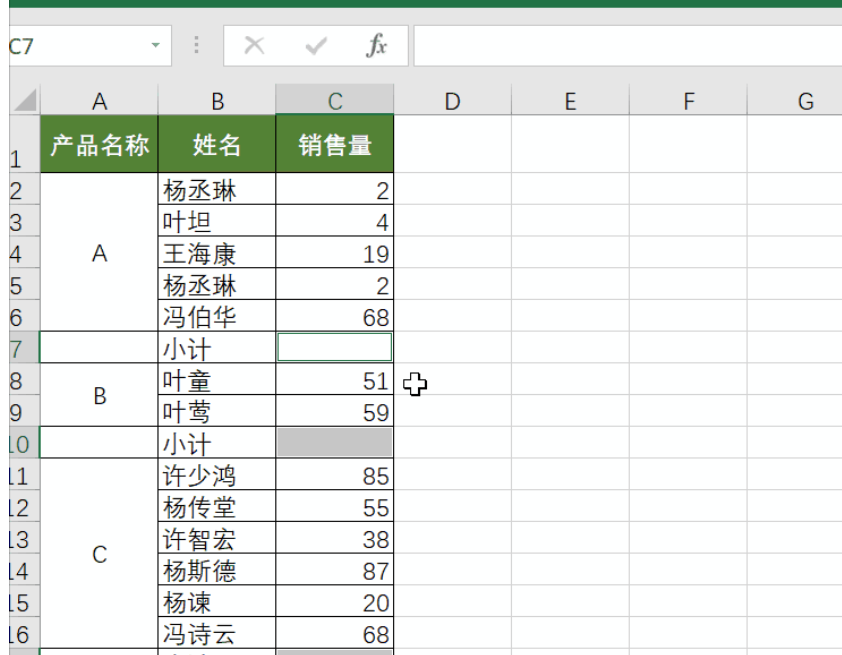Open the Name Box dropdown arrow
This screenshot has width=842, height=655.
click(156, 45)
